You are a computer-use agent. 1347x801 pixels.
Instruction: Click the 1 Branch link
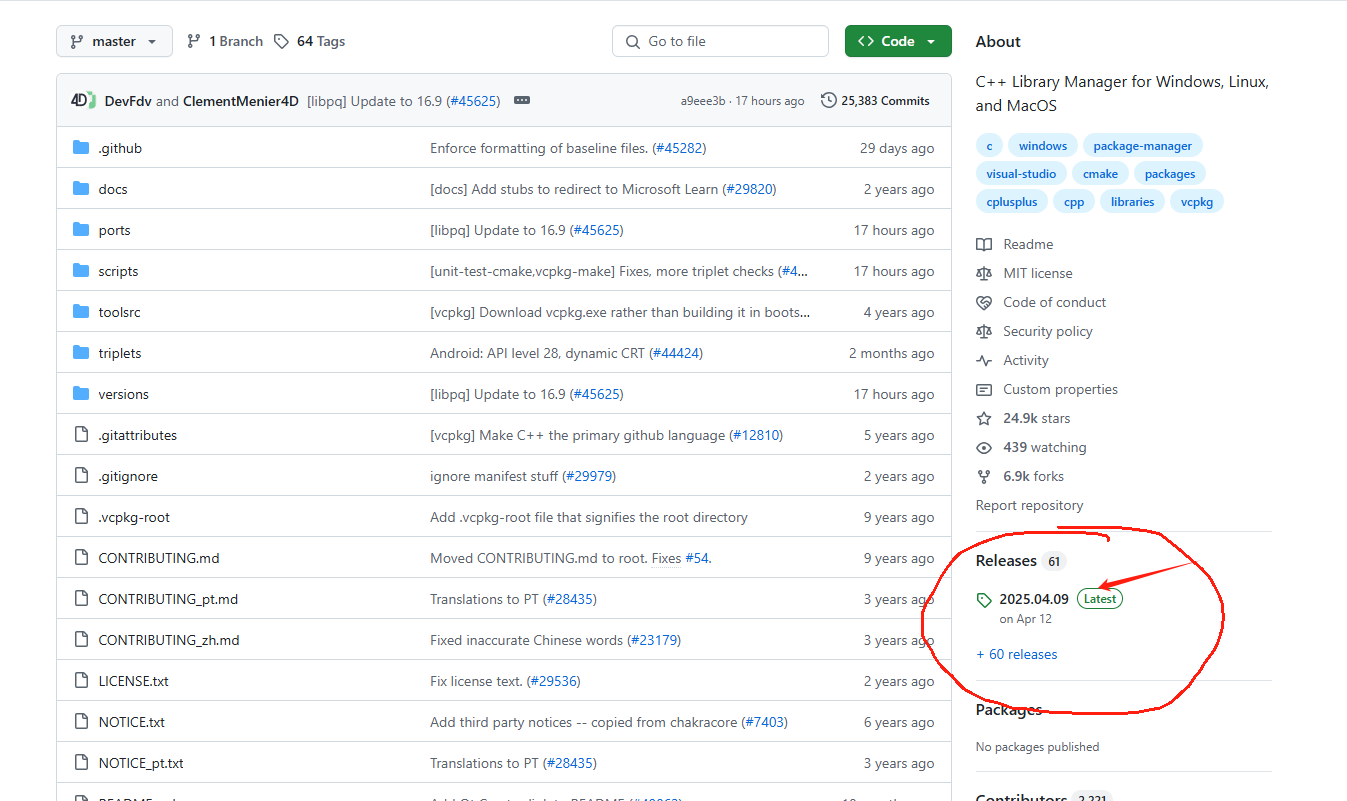click(x=225, y=41)
